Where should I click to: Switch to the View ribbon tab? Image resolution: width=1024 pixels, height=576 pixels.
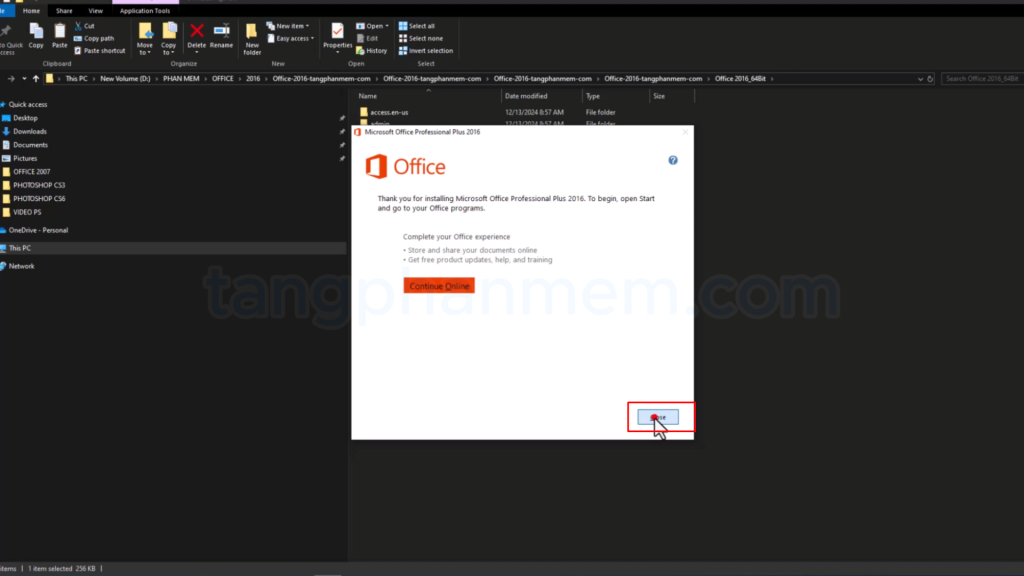(x=95, y=10)
